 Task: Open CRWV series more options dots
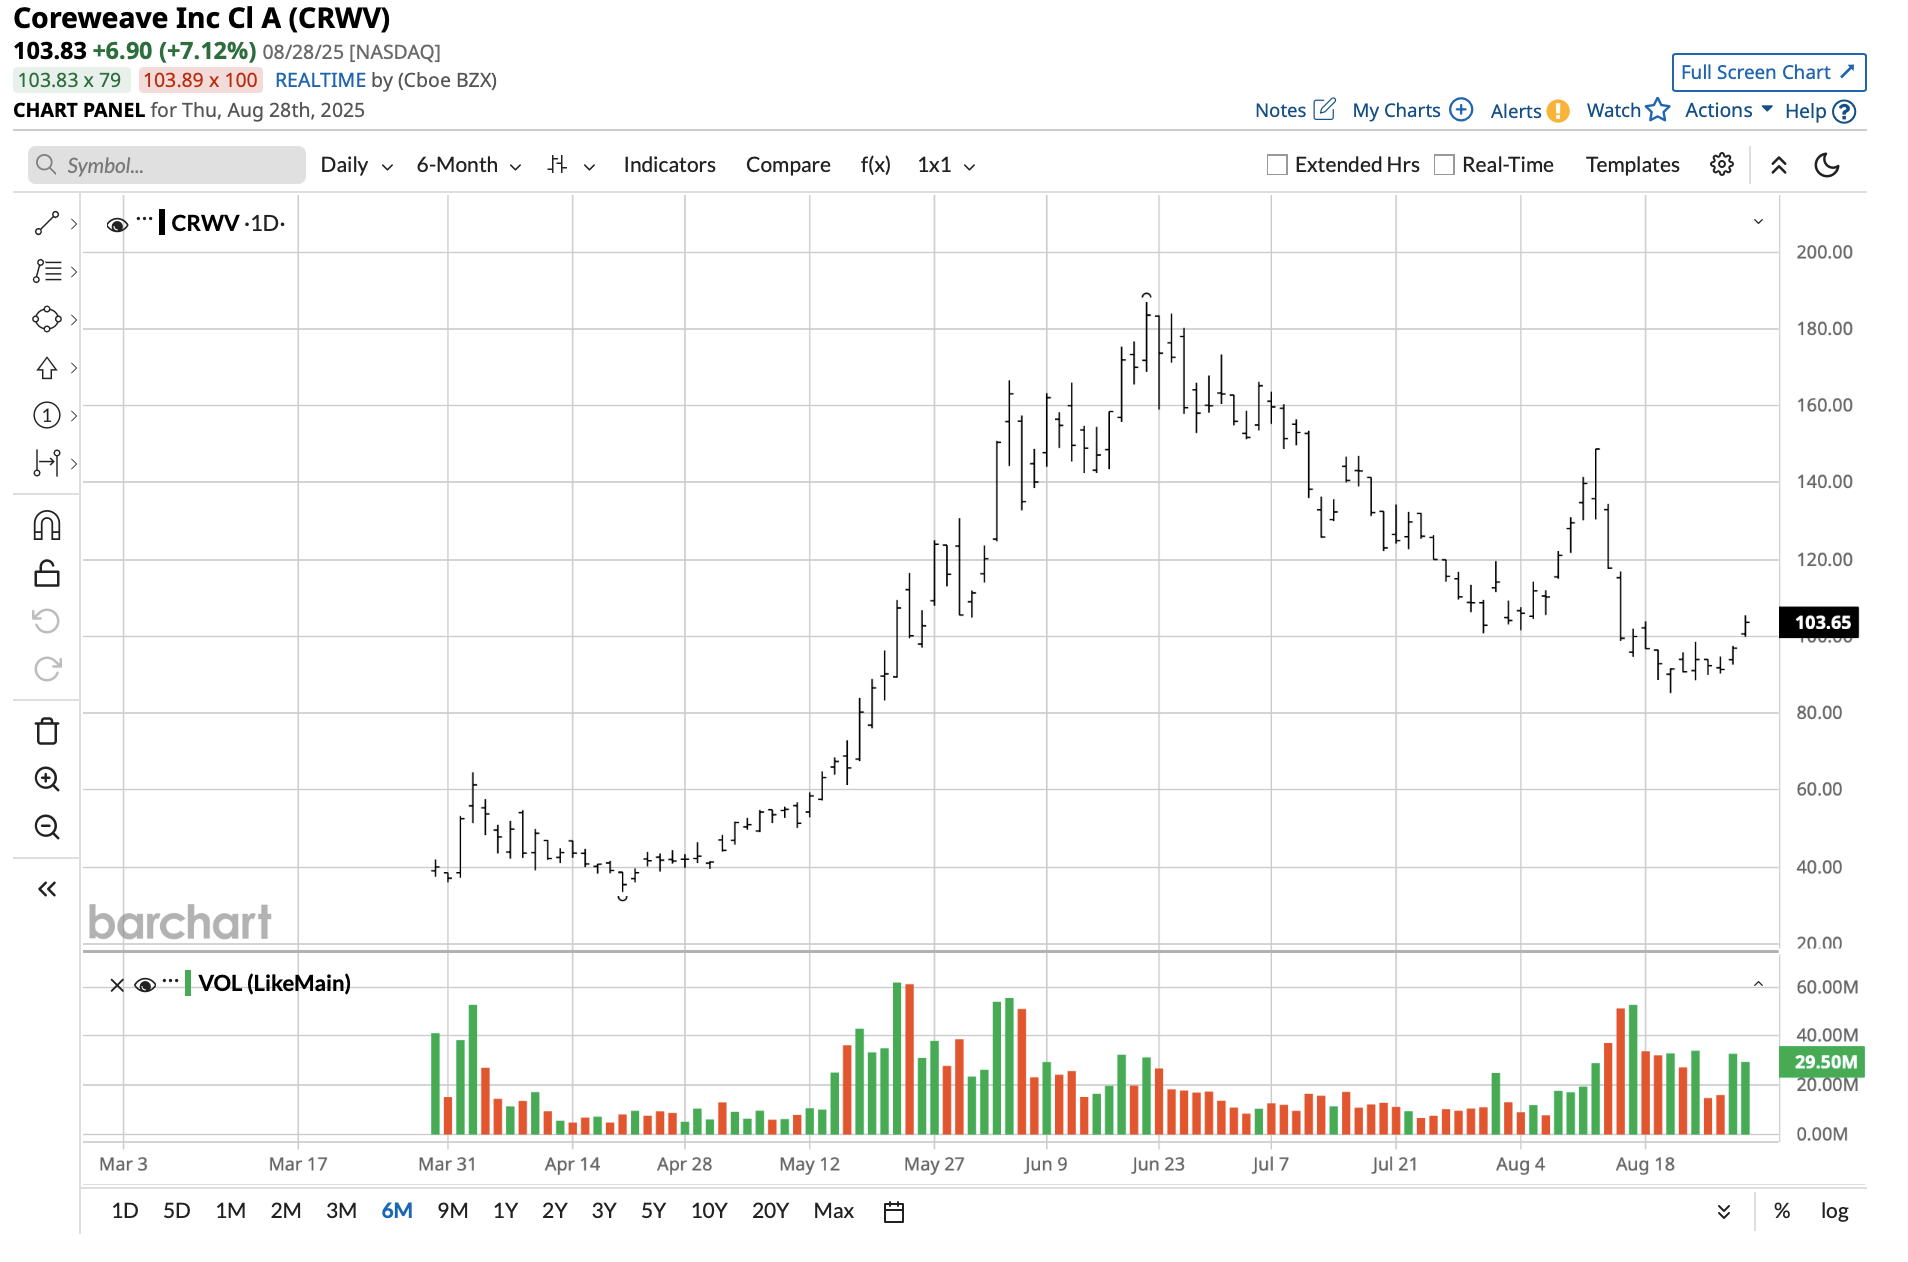[x=145, y=219]
